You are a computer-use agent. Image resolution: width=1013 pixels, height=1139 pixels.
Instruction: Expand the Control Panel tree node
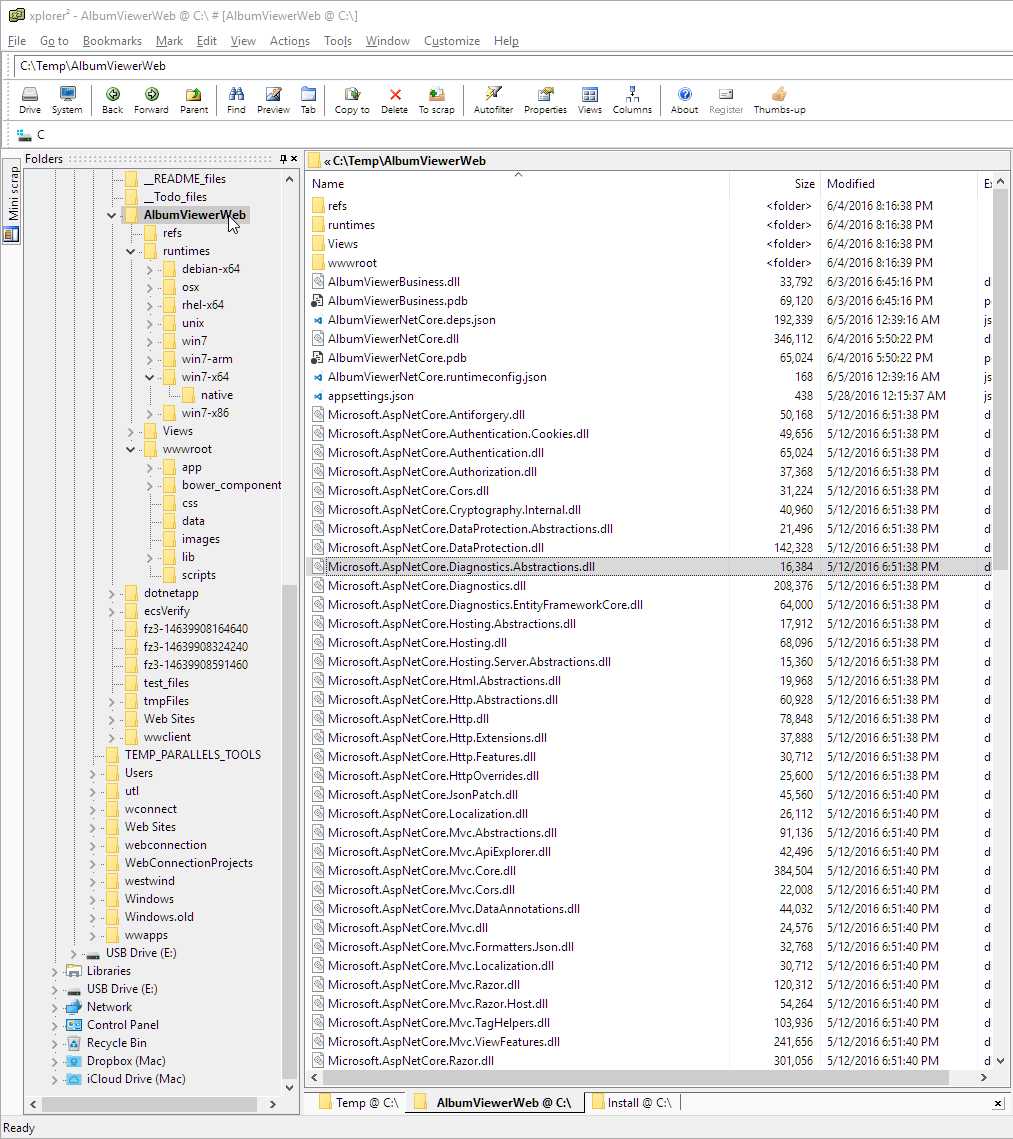coord(54,1025)
